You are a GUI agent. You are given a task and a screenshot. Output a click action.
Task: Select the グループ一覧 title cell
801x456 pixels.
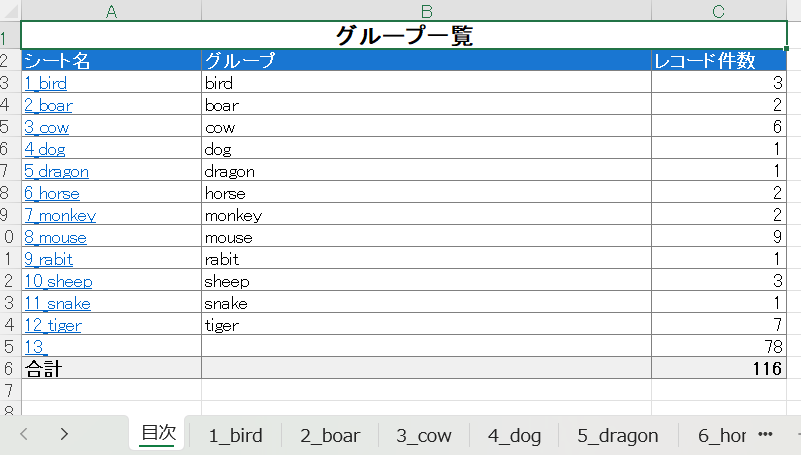(403, 37)
